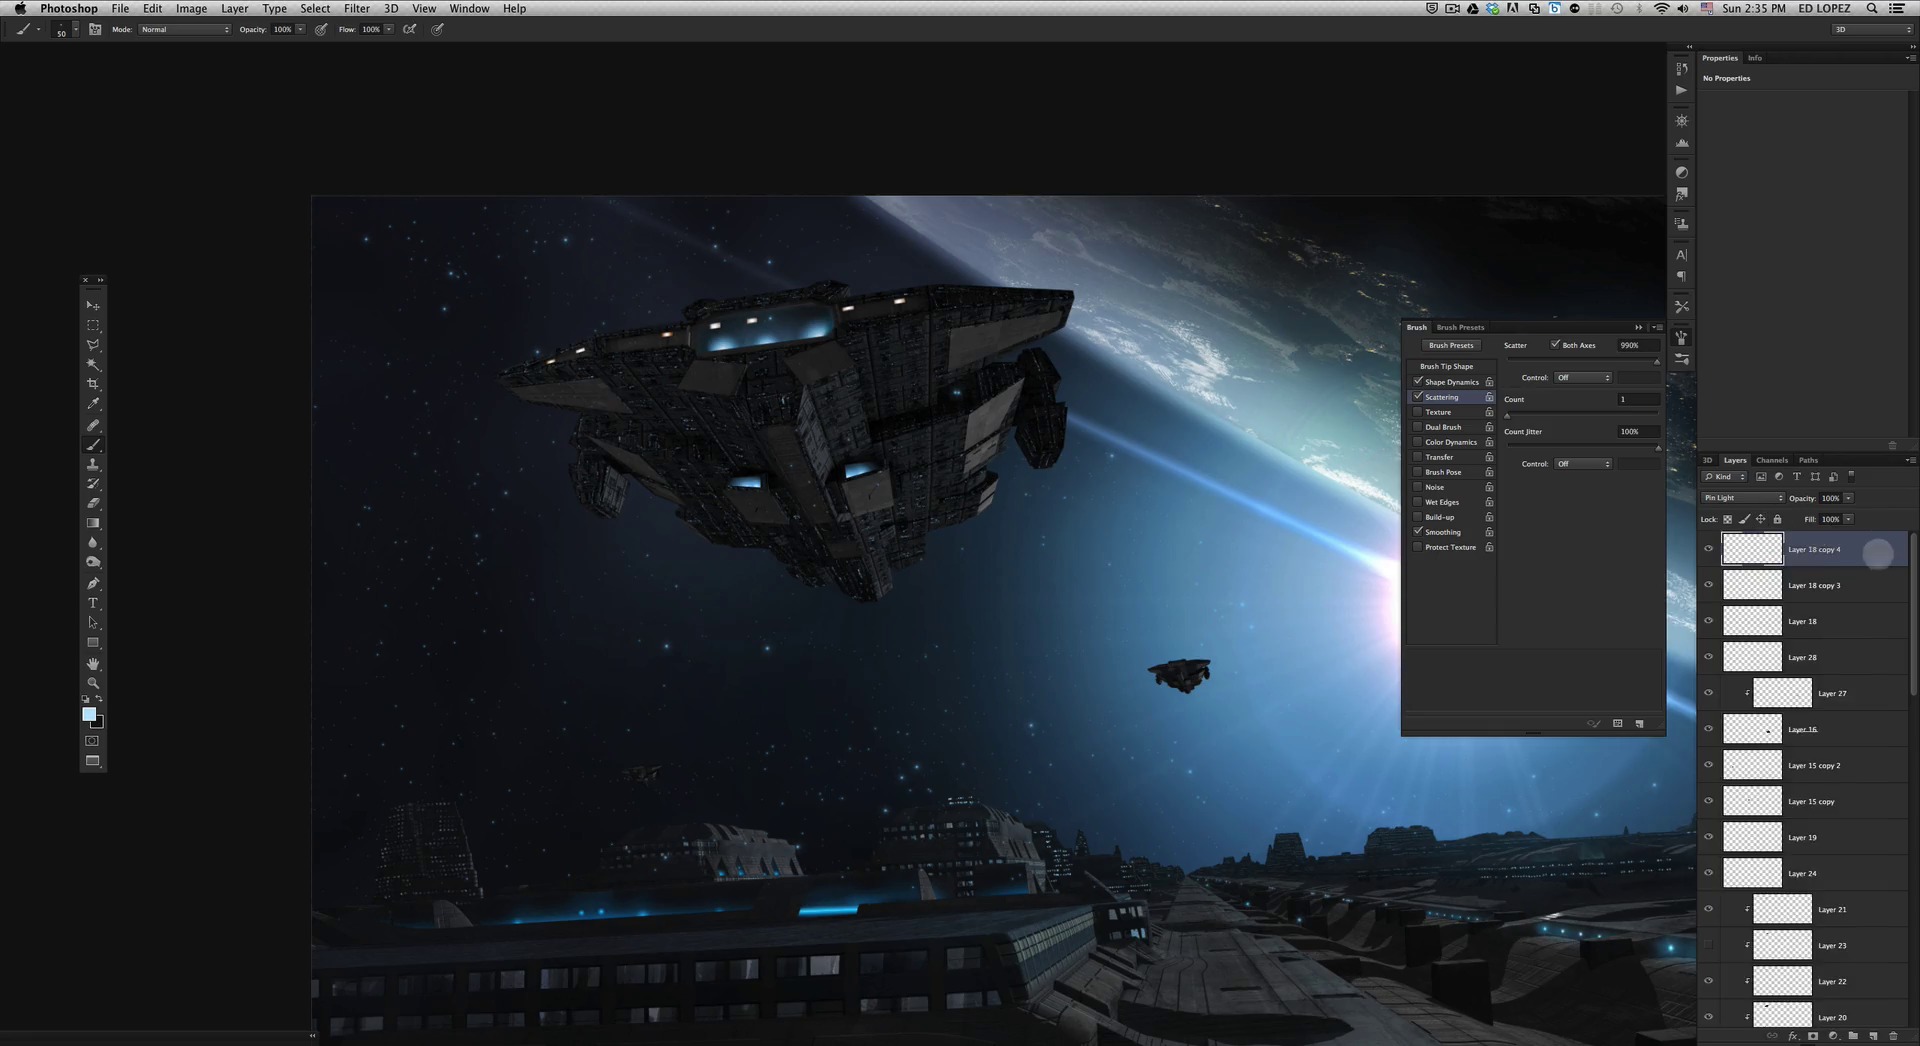Image resolution: width=1920 pixels, height=1046 pixels.
Task: Select the Rectangular Marquee tool
Action: click(x=93, y=325)
